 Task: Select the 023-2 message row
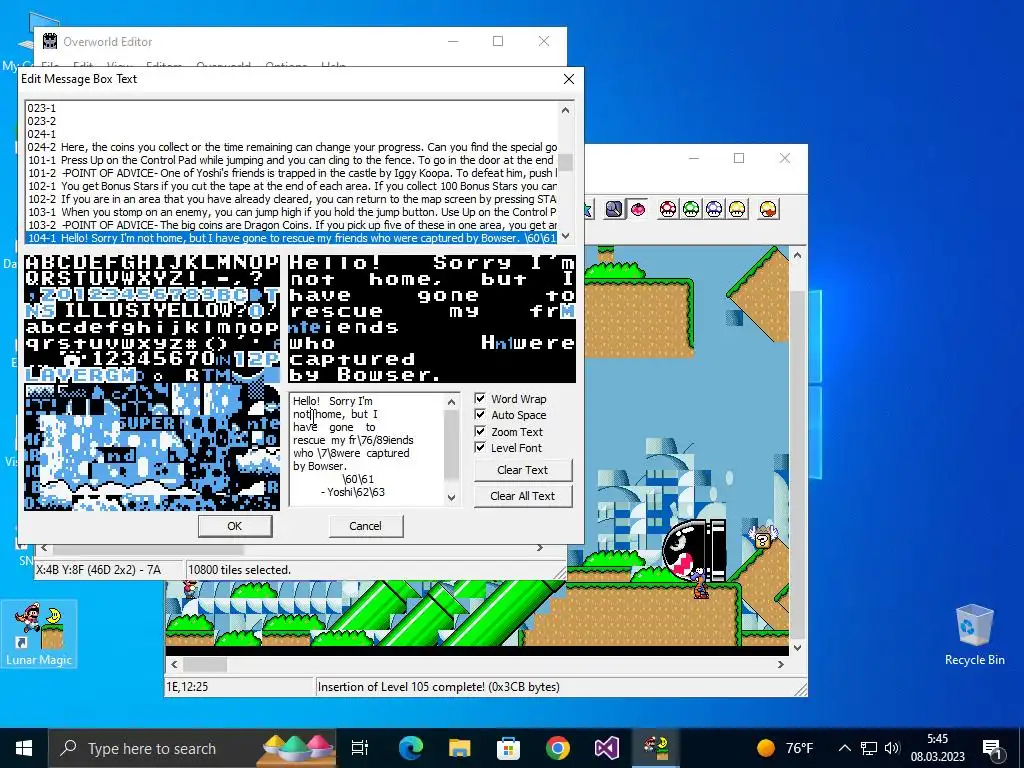291,121
